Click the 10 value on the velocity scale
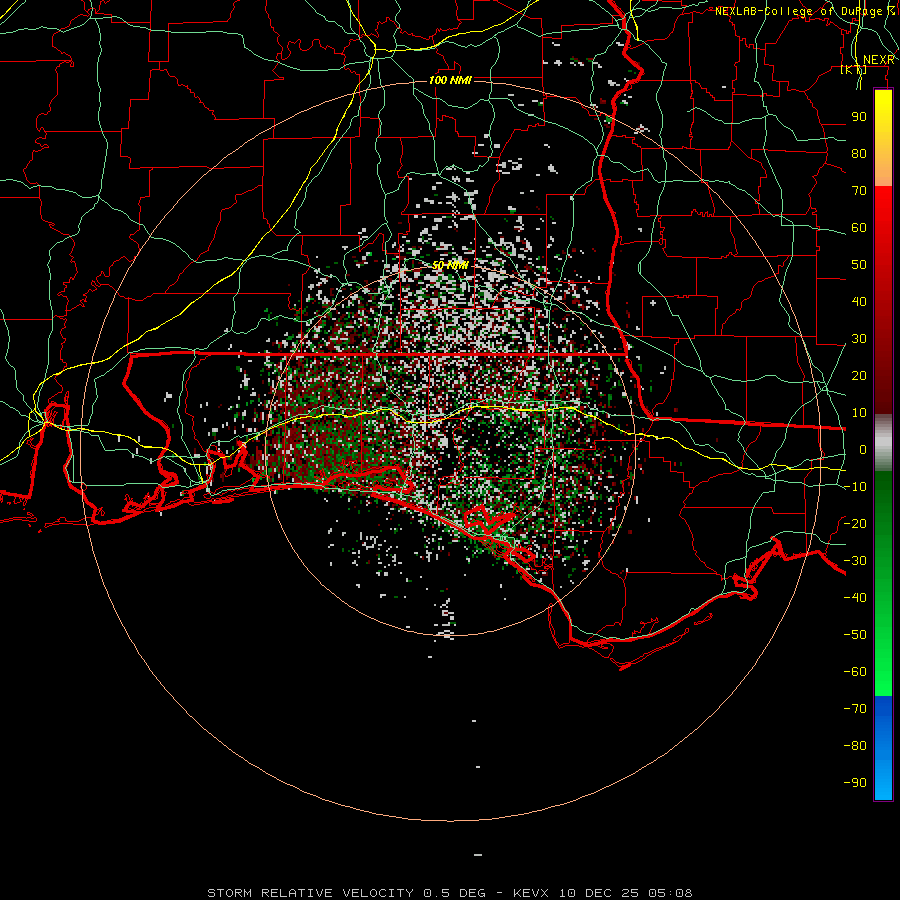The height and width of the screenshot is (900, 900). point(859,413)
